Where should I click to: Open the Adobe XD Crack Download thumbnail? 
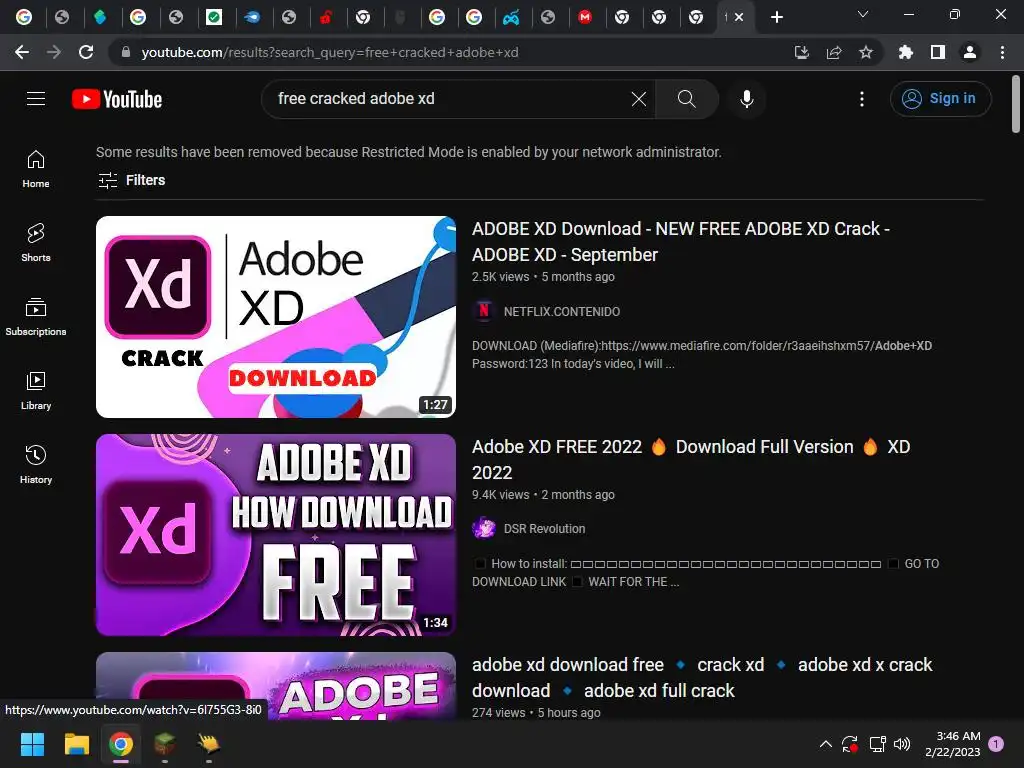coord(276,317)
